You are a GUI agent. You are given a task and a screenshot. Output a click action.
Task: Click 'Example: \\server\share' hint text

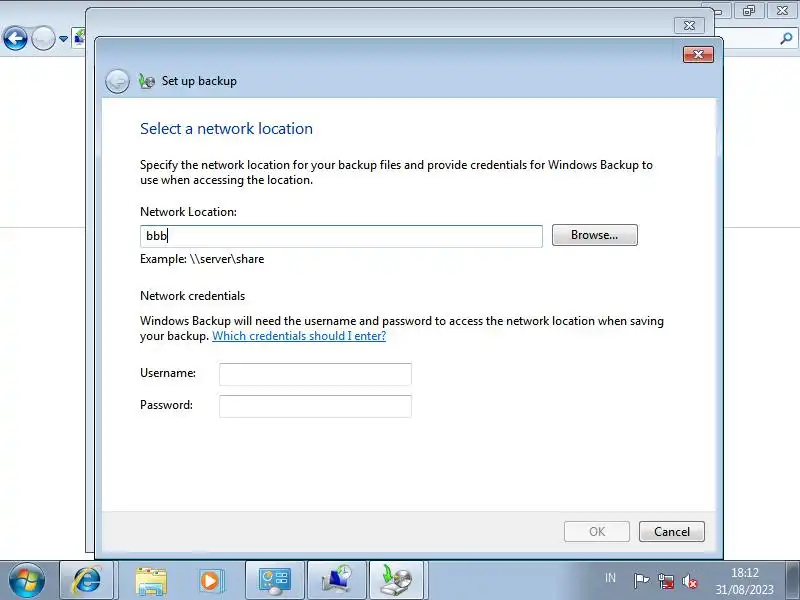[x=202, y=259]
